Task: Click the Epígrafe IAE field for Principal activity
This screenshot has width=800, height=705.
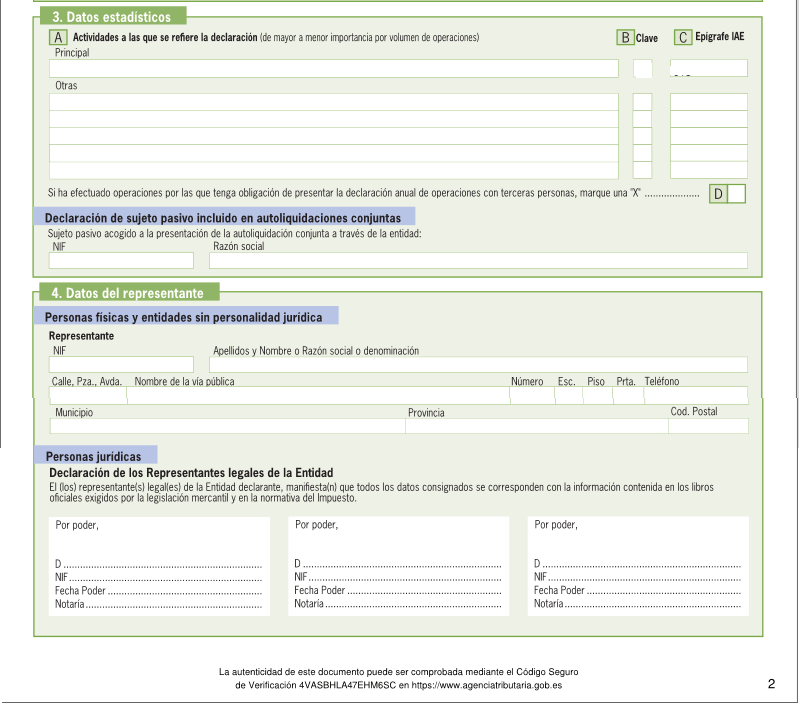Action: (x=709, y=69)
